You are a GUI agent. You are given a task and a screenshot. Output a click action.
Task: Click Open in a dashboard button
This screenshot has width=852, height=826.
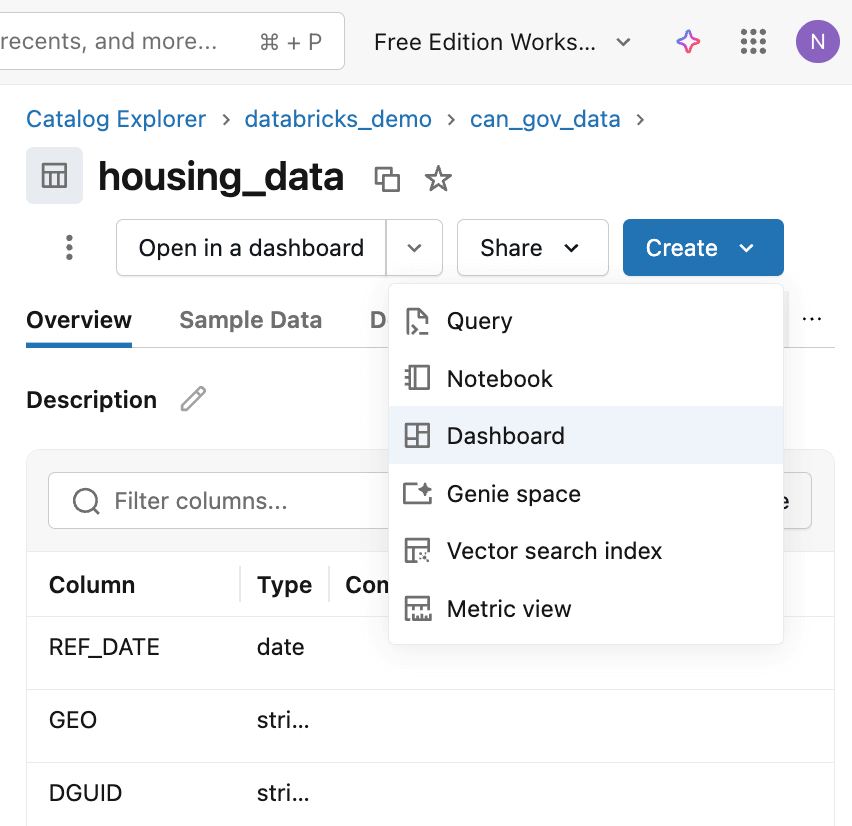pos(251,248)
